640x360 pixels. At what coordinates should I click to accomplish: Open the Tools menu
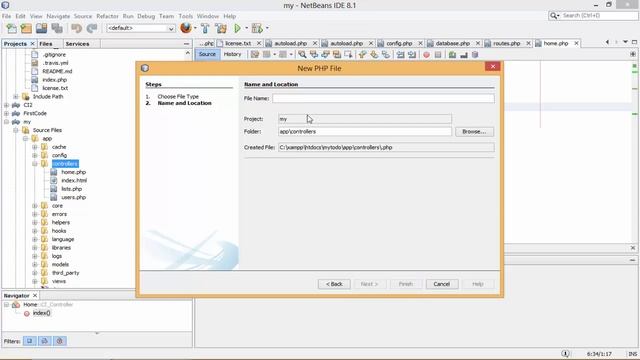pos(185,16)
